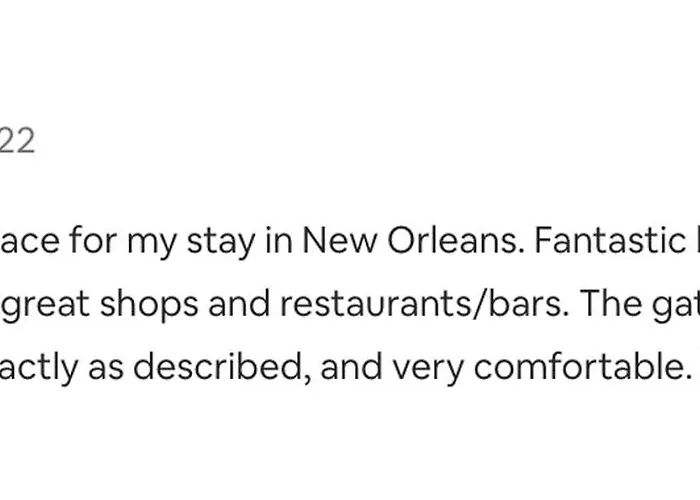Click the word "great" in second line

45,306
